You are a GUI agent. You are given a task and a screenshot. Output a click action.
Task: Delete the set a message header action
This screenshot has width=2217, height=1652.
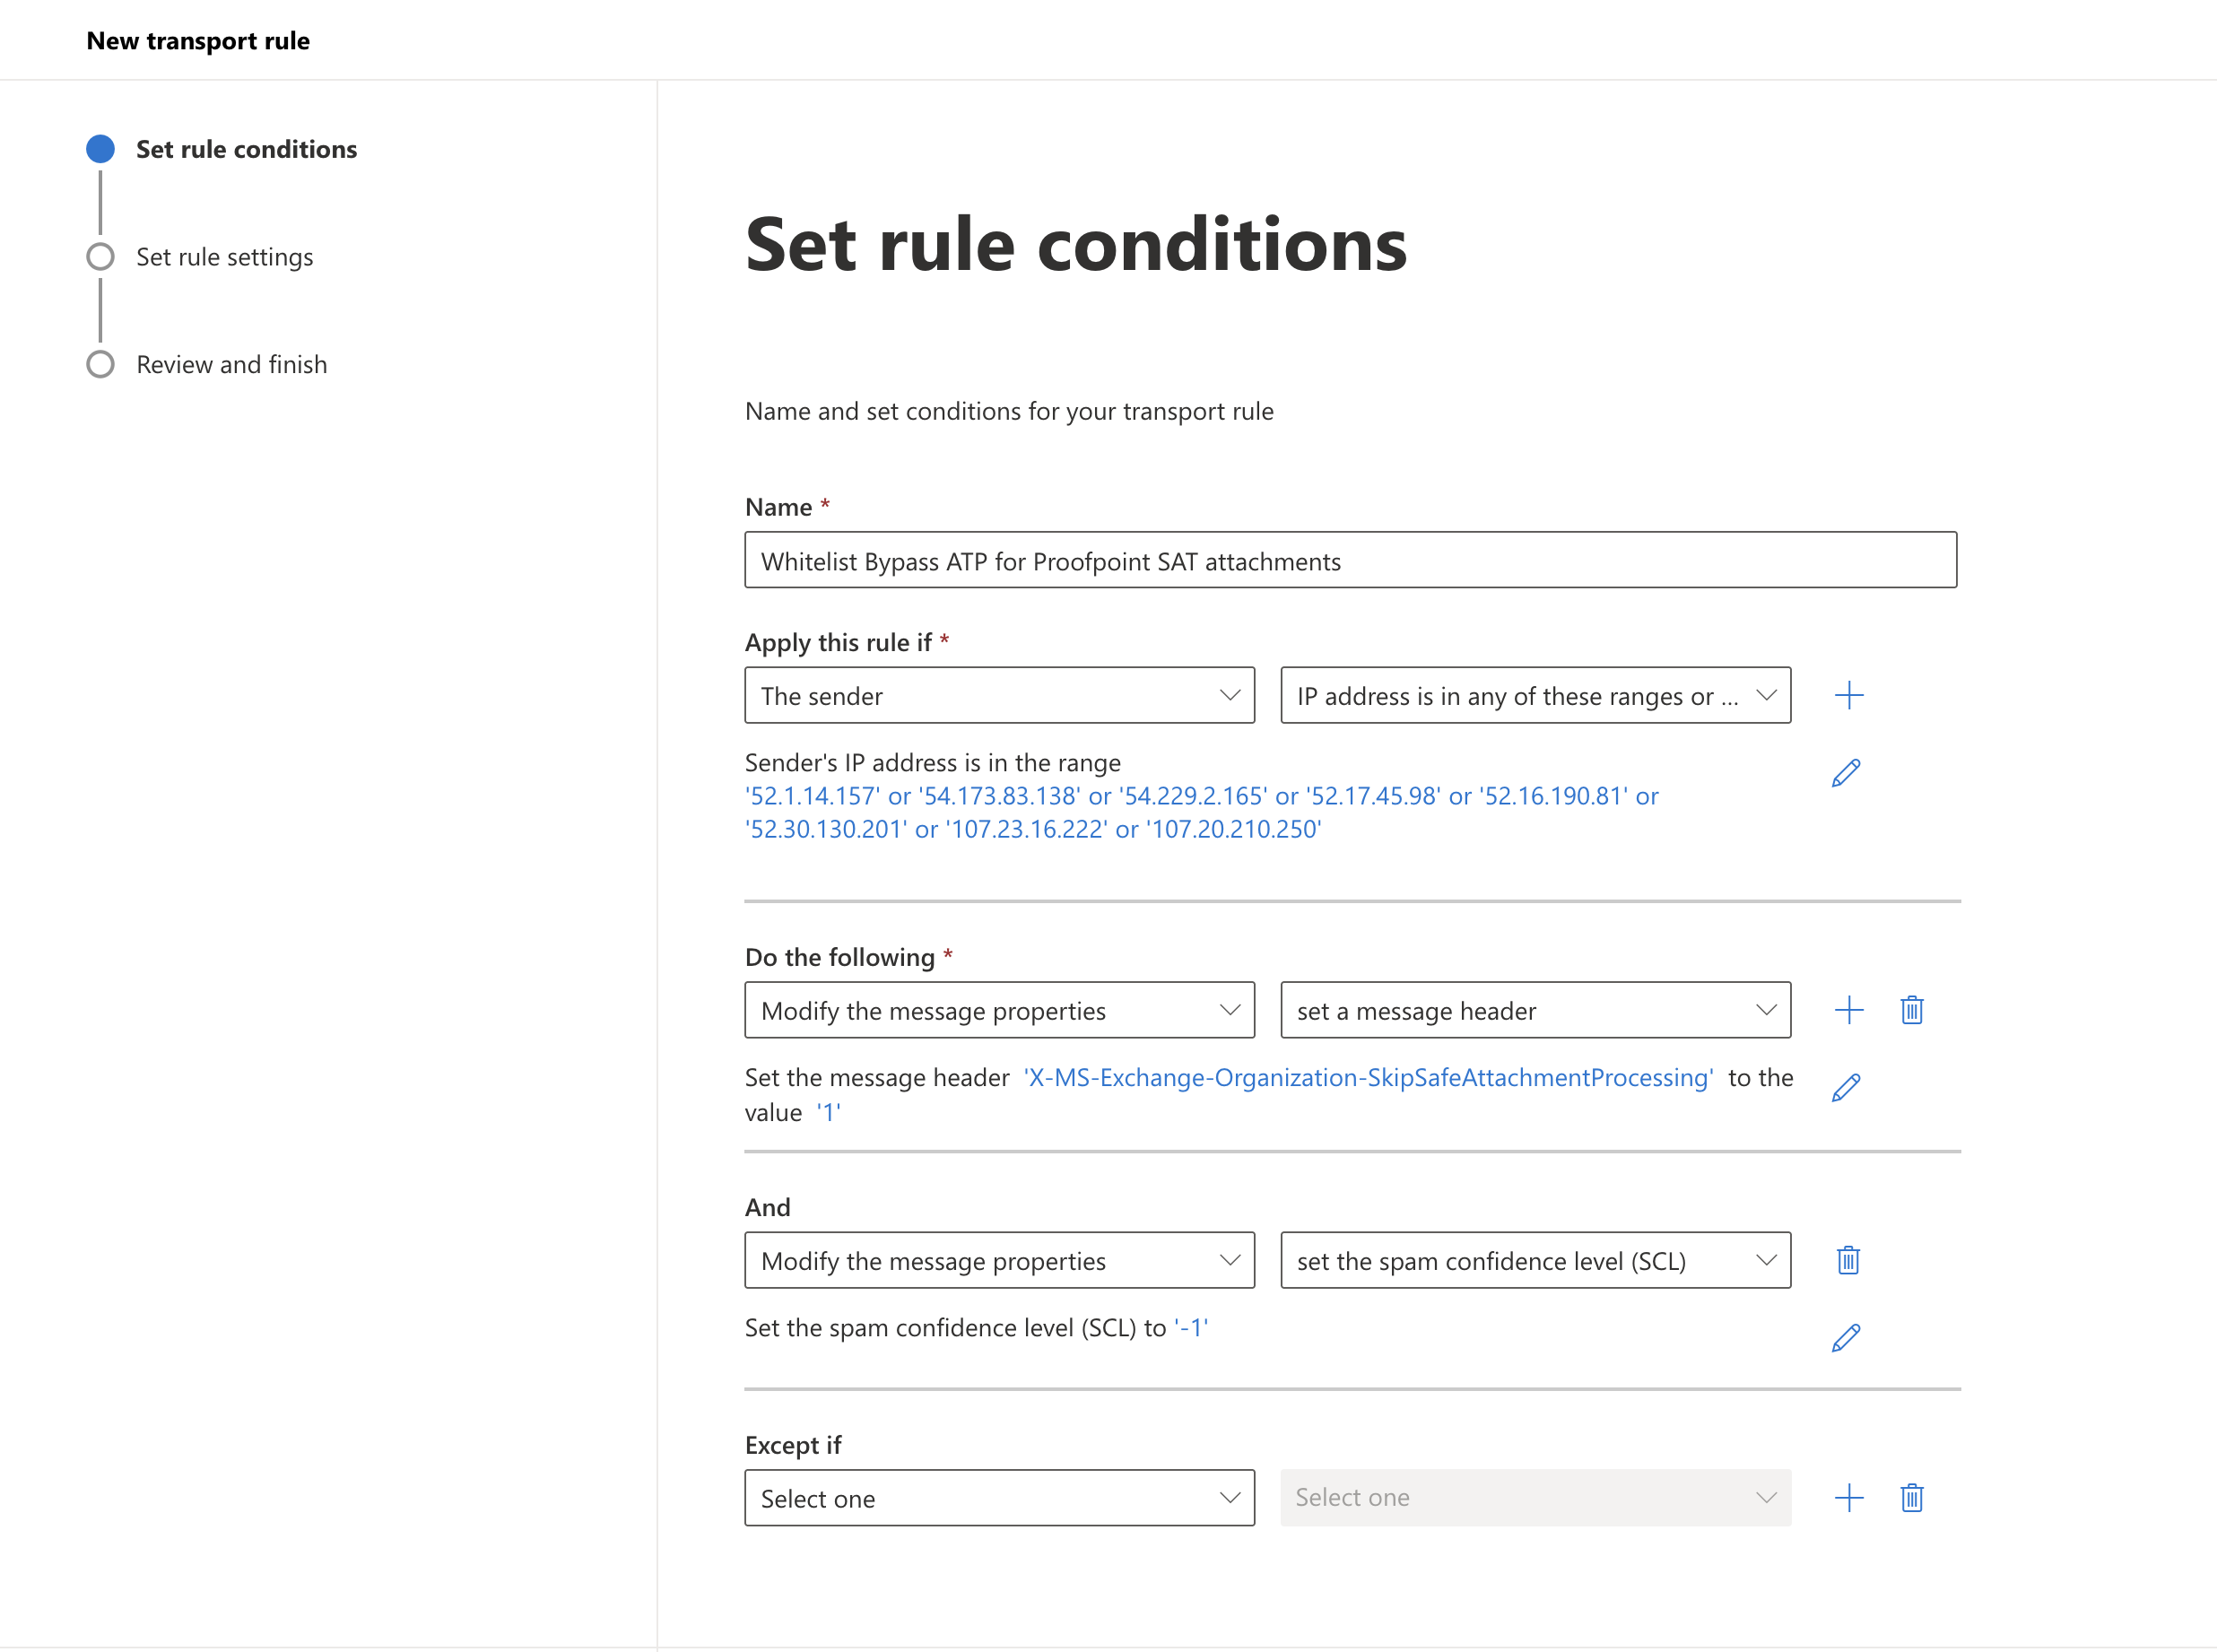pos(1911,1010)
